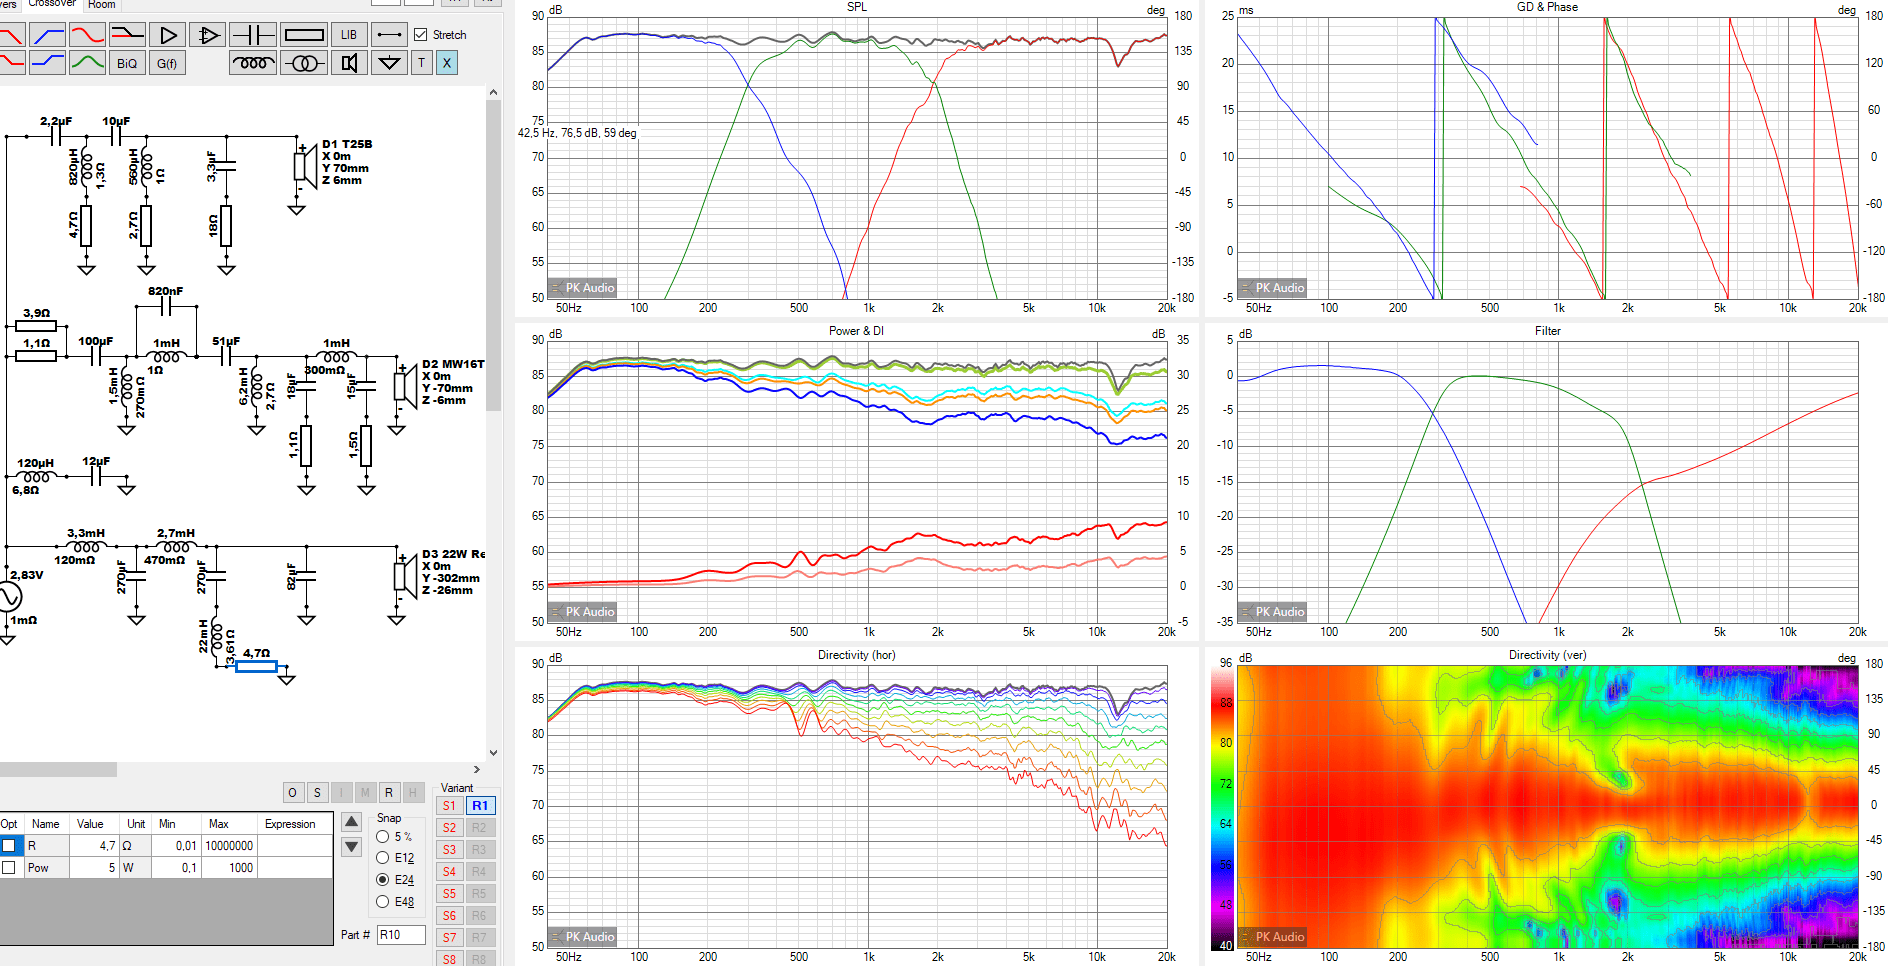Screen dimensions: 1888x966
Task: Click the Pow max cell 1000
Action: (229, 868)
